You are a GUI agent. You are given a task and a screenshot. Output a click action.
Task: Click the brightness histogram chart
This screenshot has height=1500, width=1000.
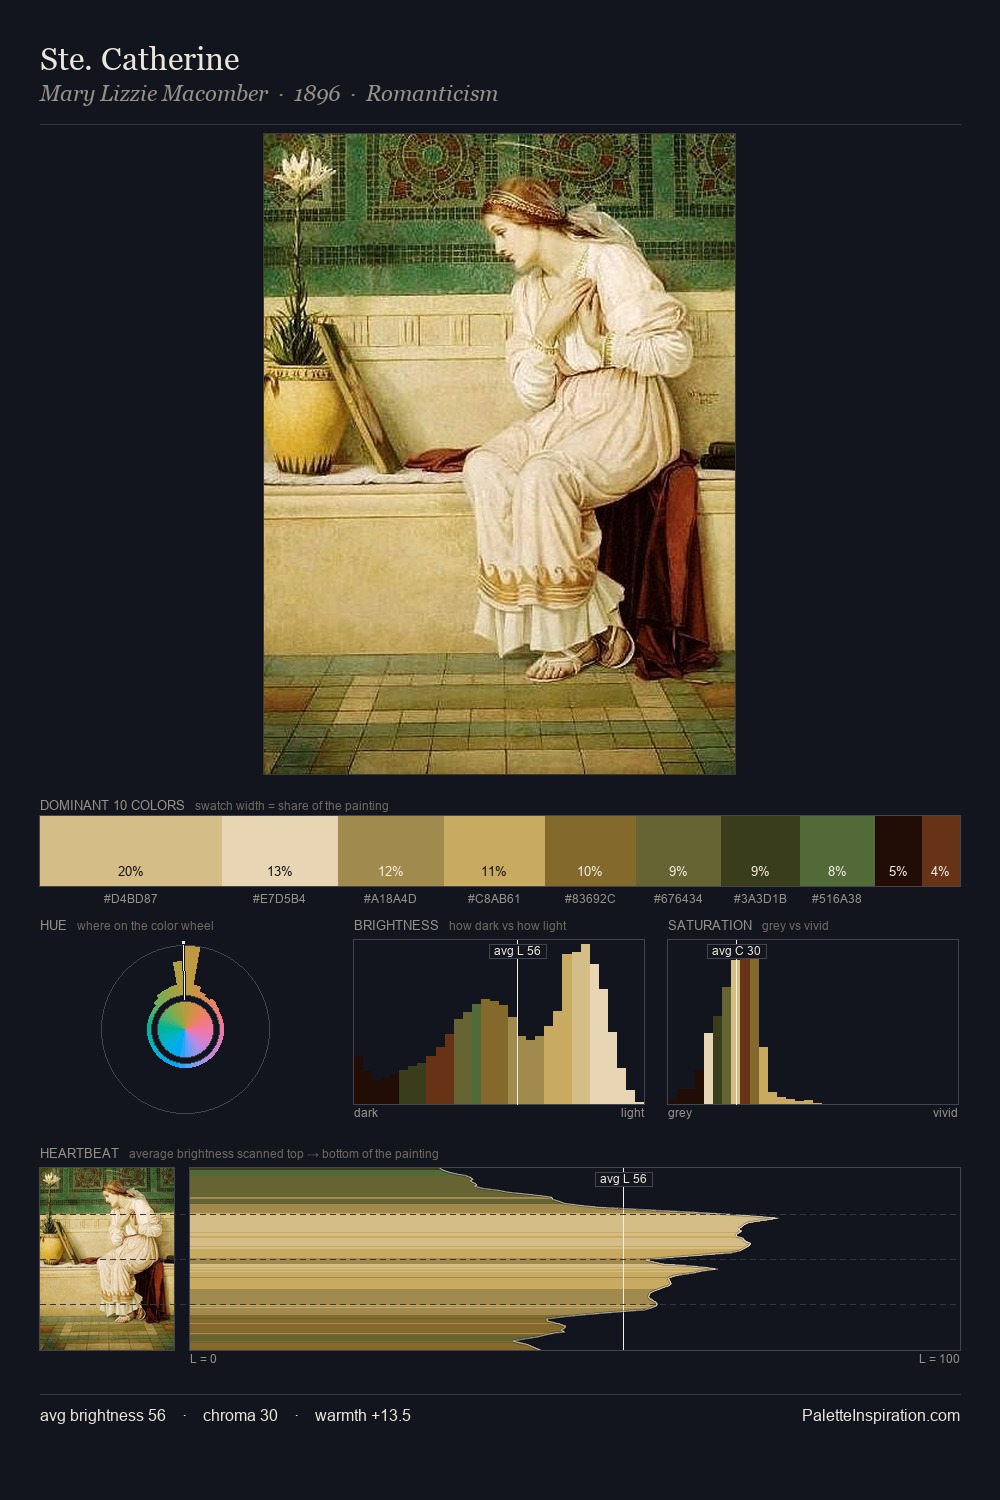[499, 1022]
